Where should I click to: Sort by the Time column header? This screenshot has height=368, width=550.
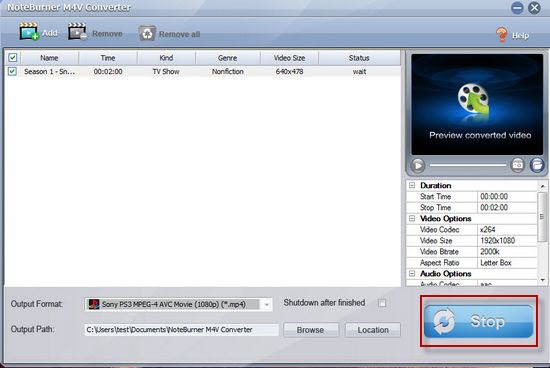coord(108,58)
